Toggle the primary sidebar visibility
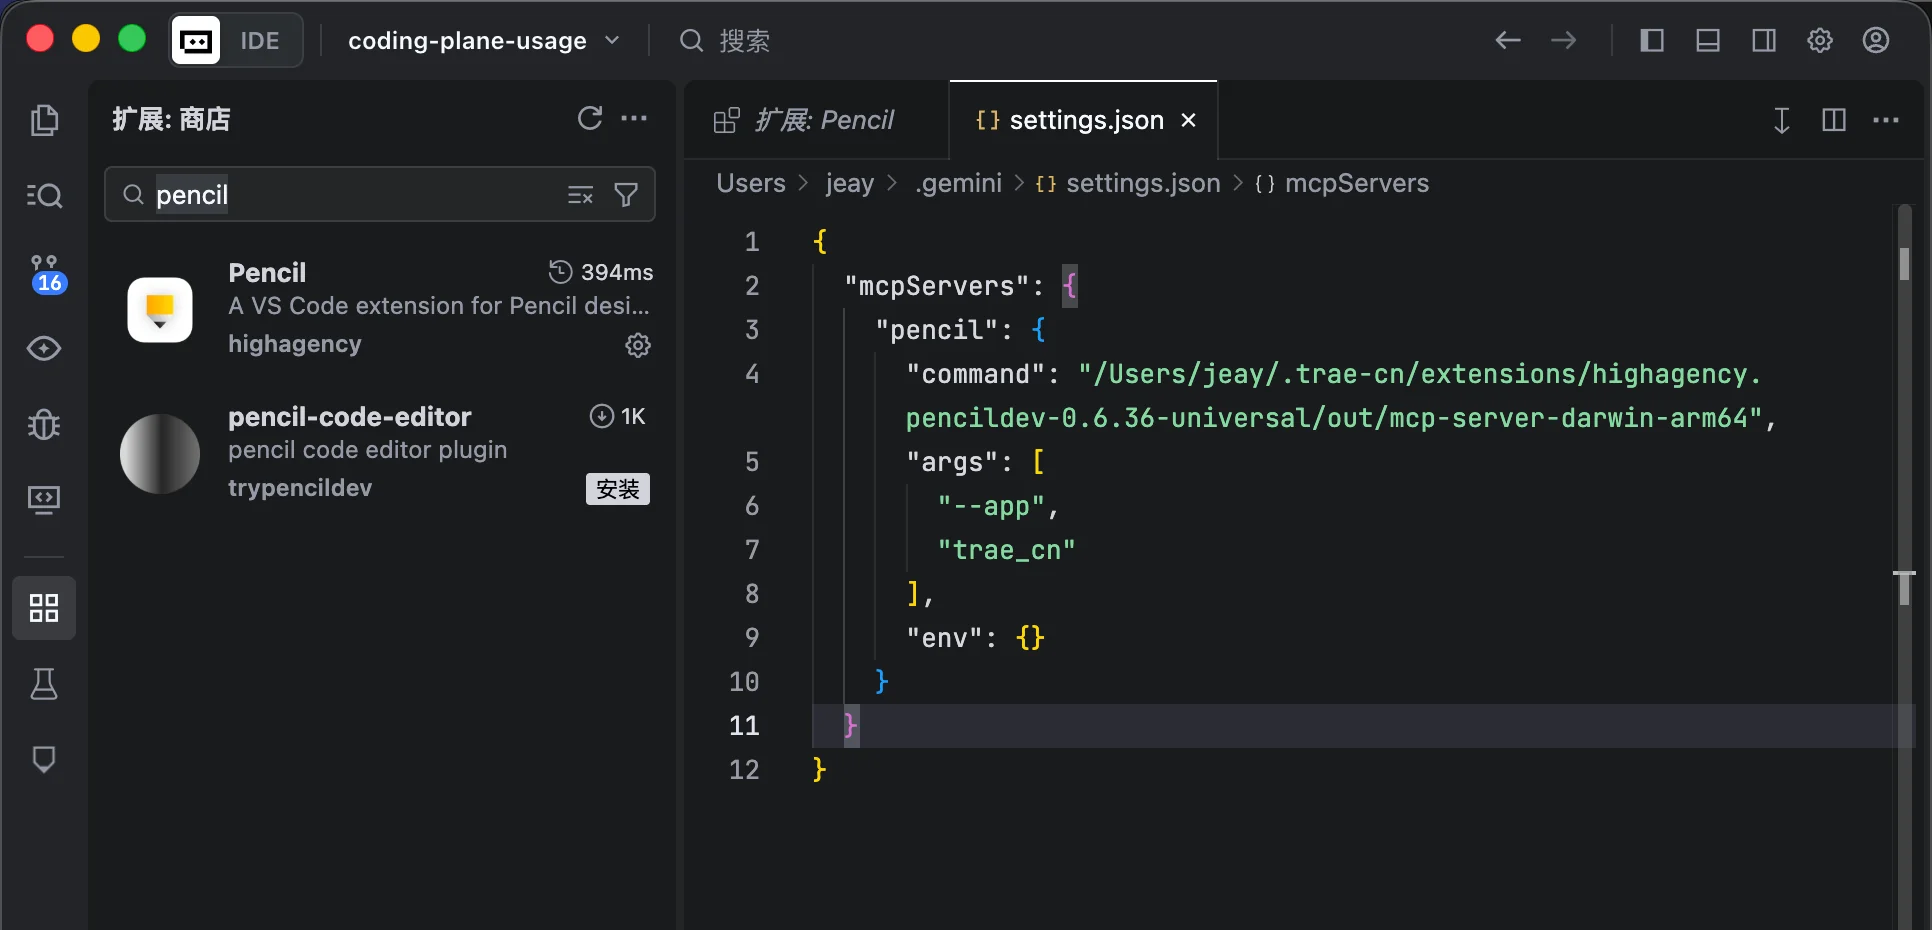This screenshot has width=1932, height=930. (1651, 41)
